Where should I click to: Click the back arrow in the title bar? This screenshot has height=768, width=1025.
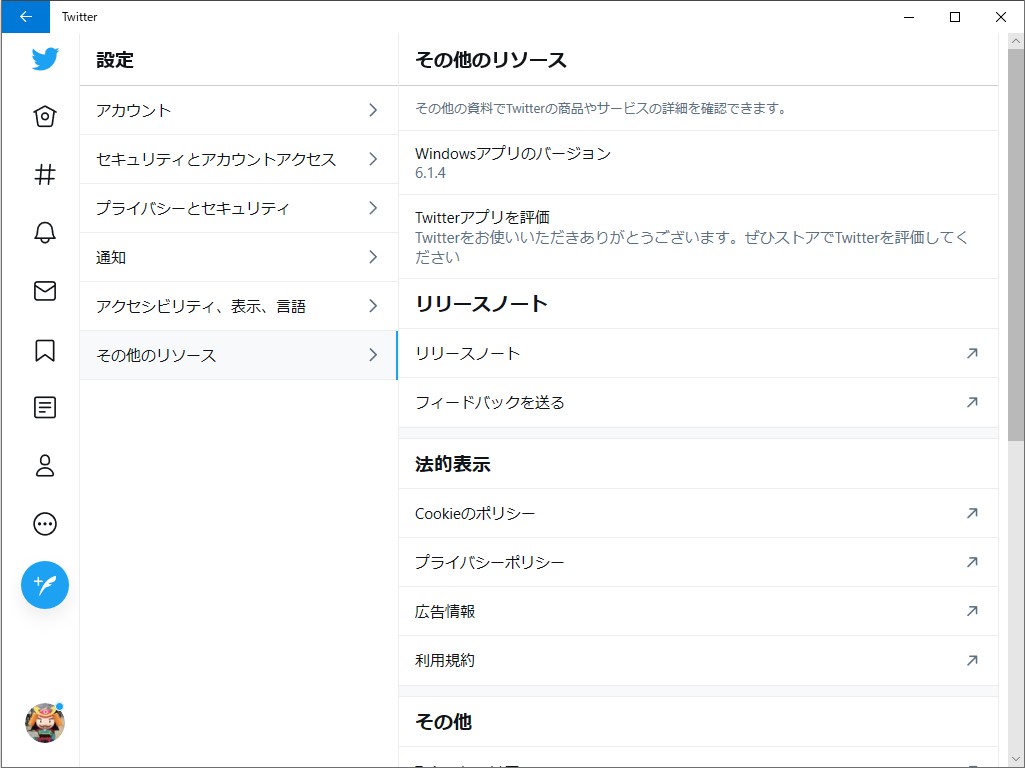coord(25,17)
